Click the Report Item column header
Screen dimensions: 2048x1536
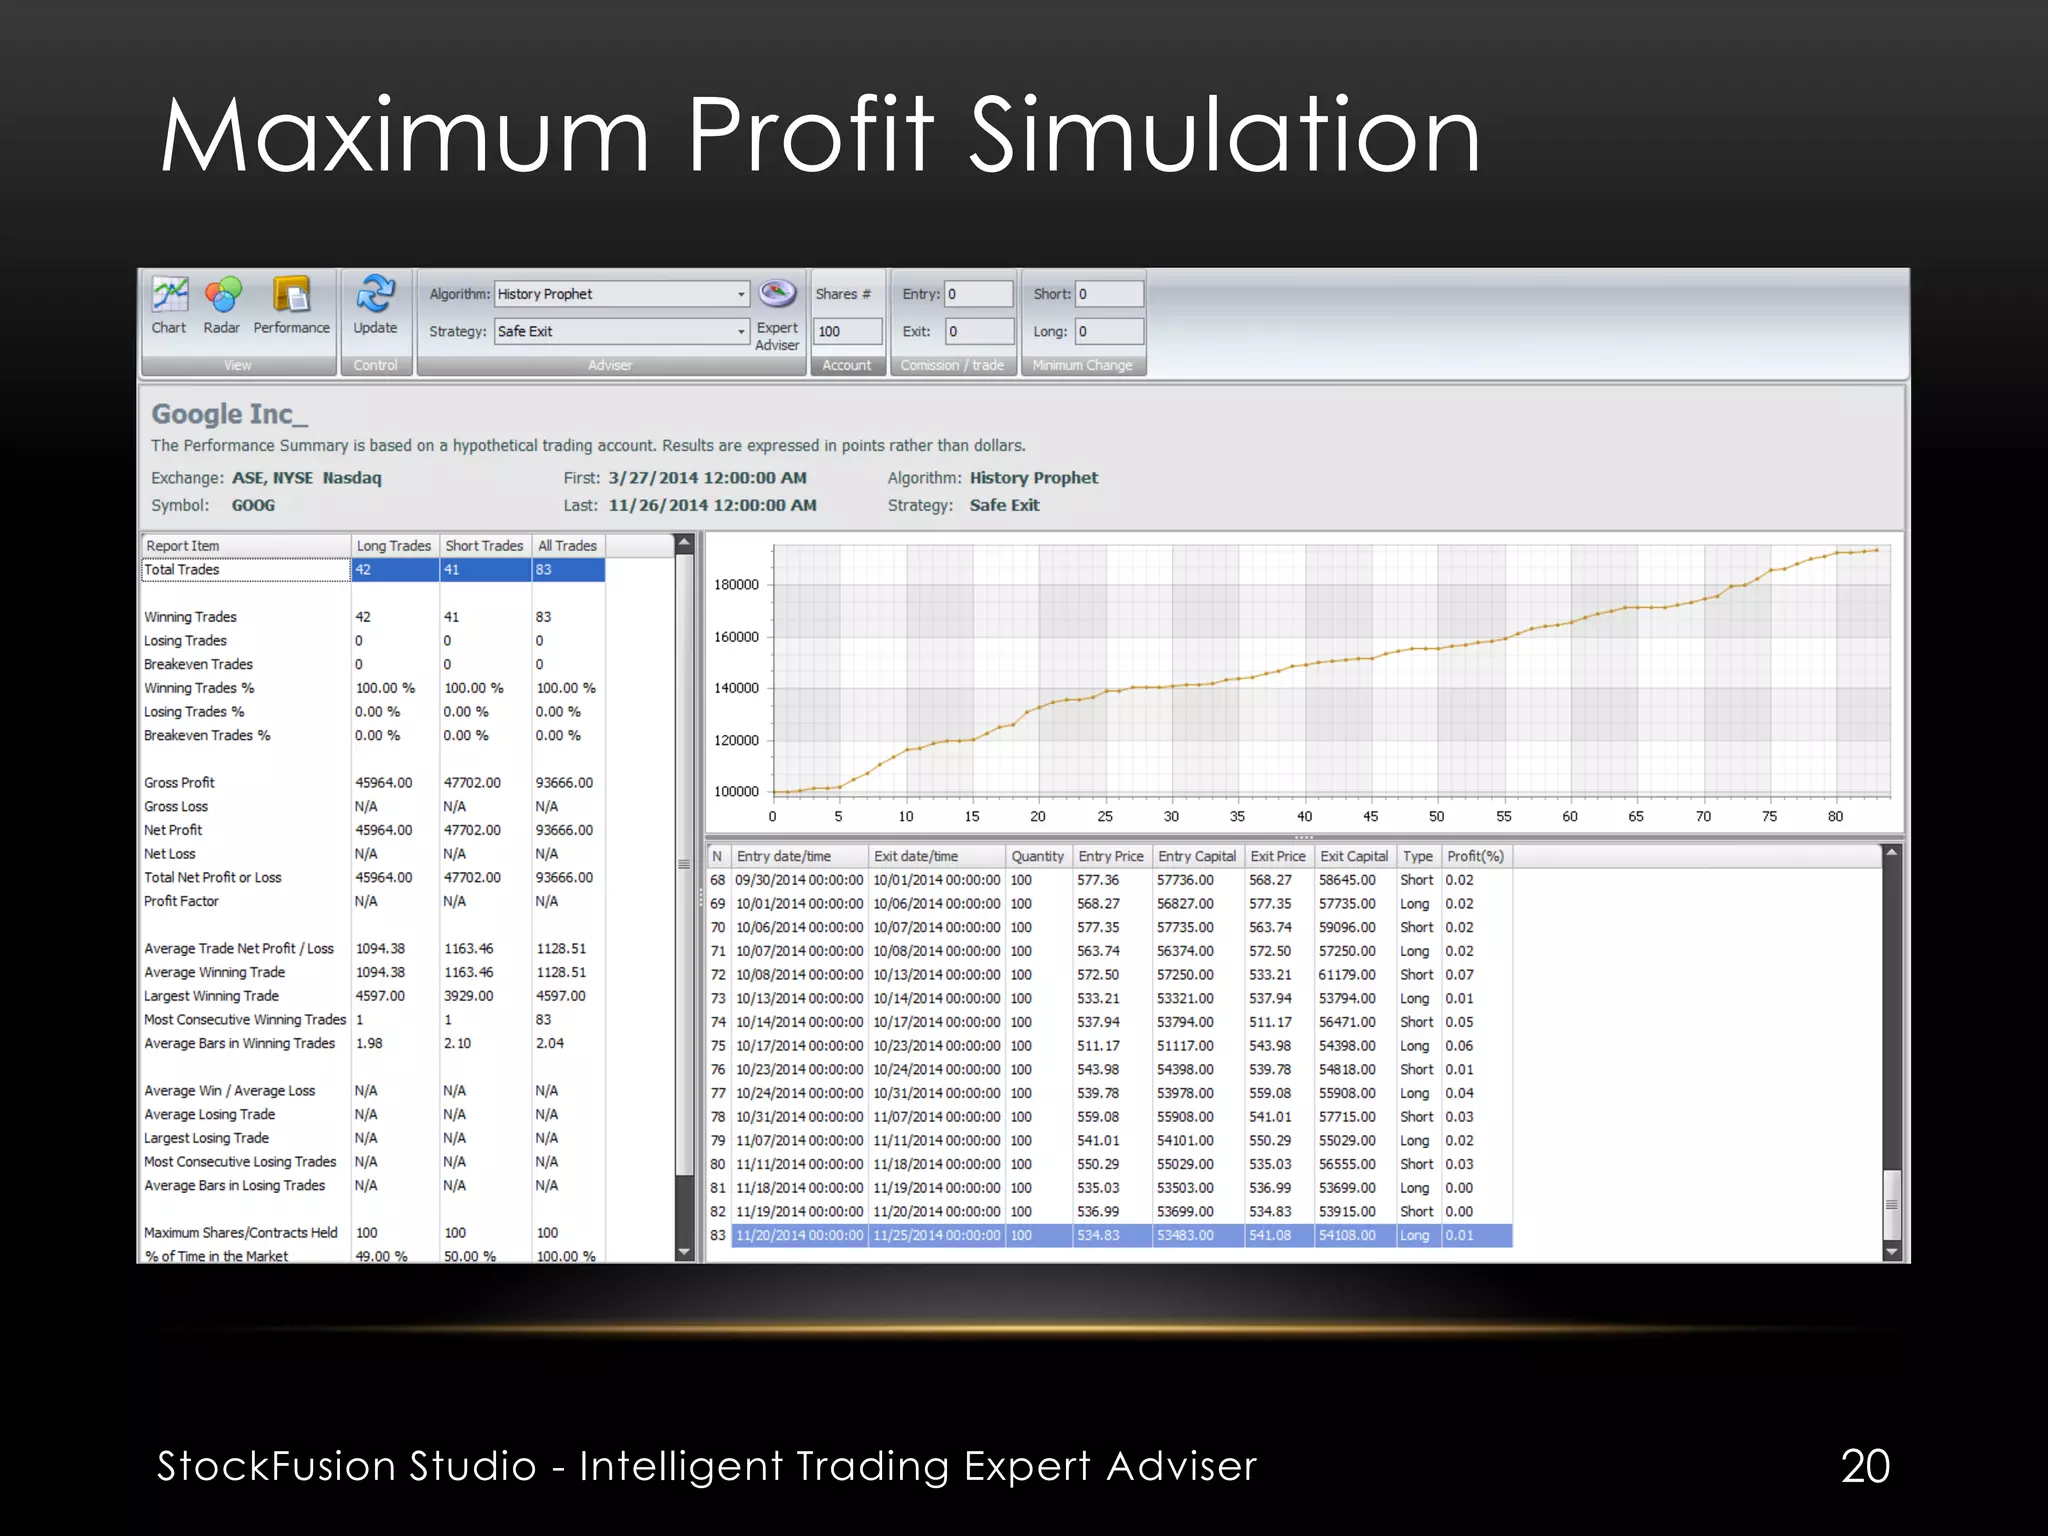245,546
